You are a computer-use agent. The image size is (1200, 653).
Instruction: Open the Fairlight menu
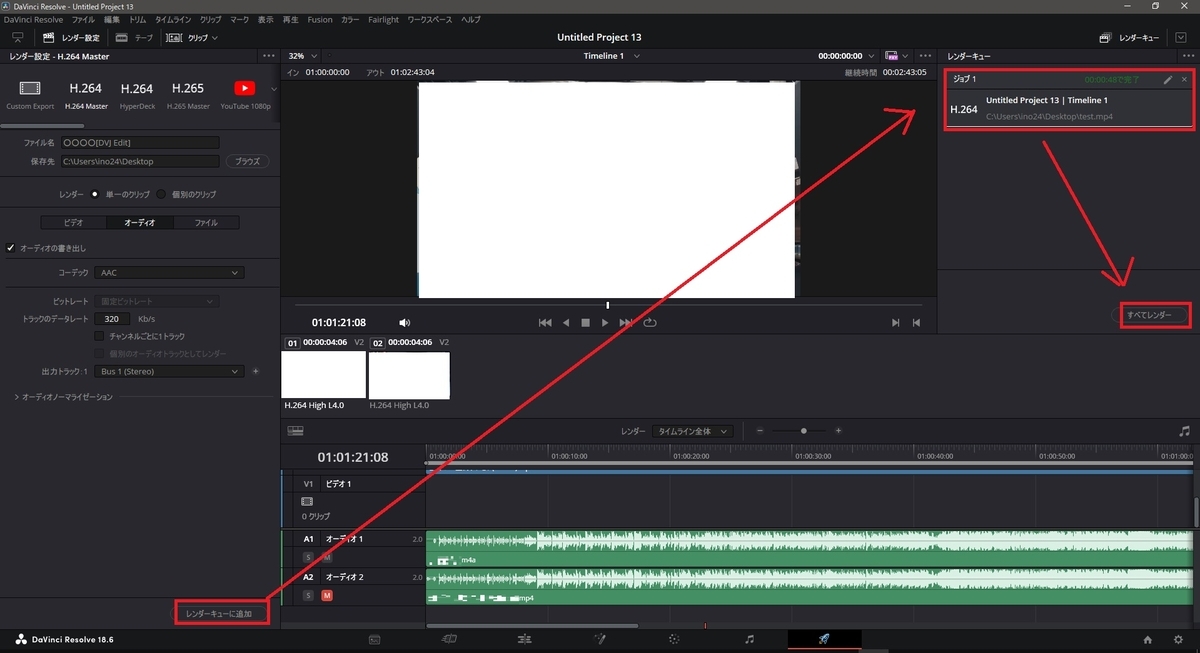383,20
